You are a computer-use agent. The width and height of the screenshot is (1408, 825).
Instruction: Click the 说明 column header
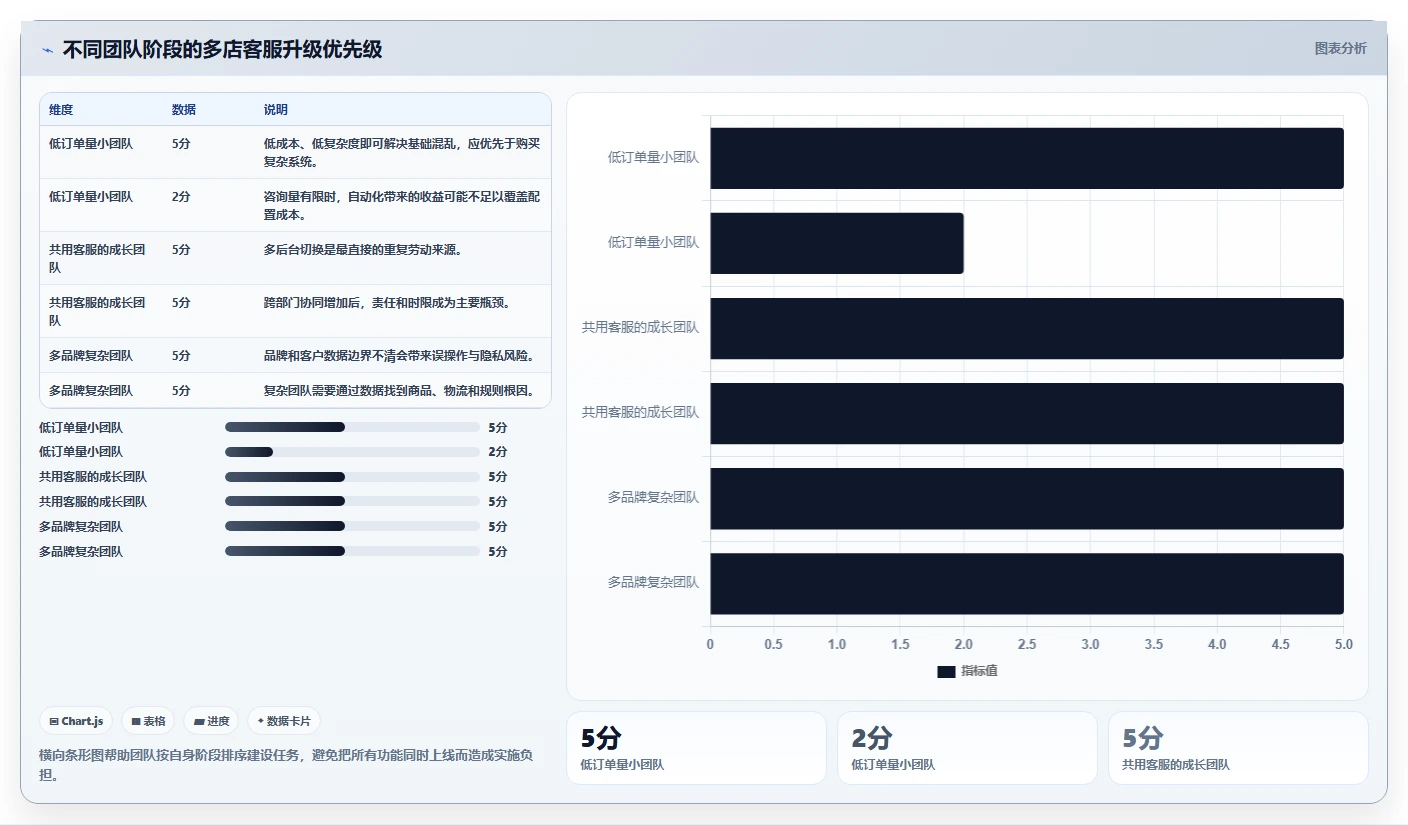point(276,109)
